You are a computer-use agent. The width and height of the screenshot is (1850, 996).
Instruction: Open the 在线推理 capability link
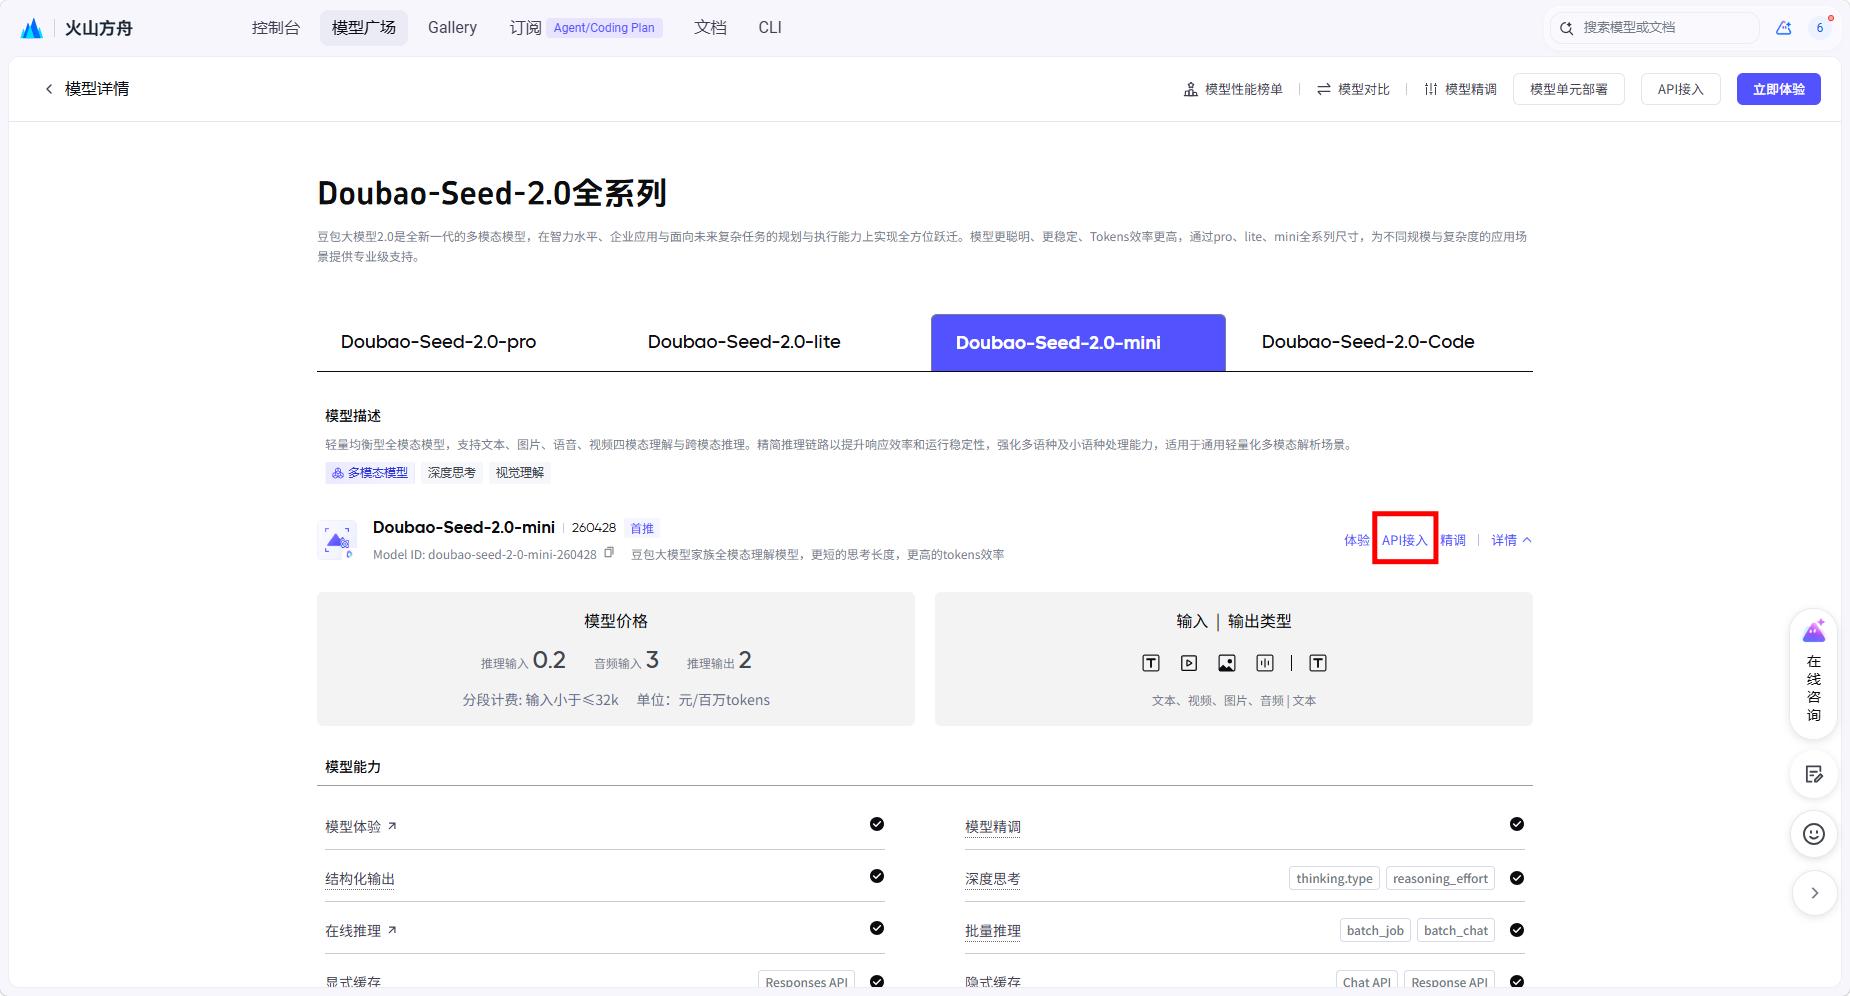[x=361, y=930]
